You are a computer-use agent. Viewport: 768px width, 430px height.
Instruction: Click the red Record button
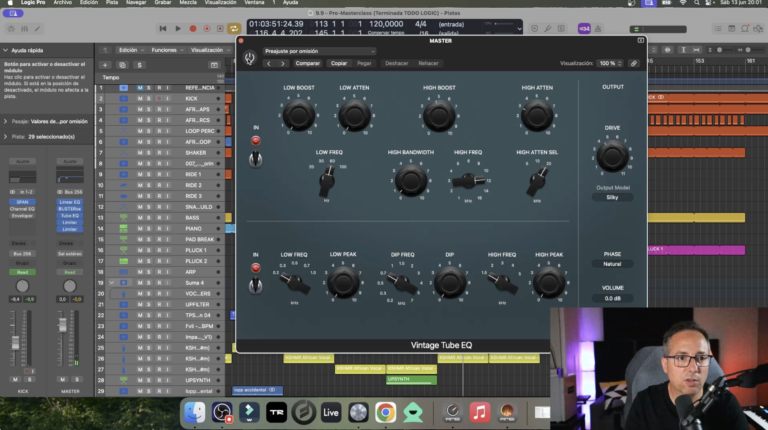(x=193, y=29)
